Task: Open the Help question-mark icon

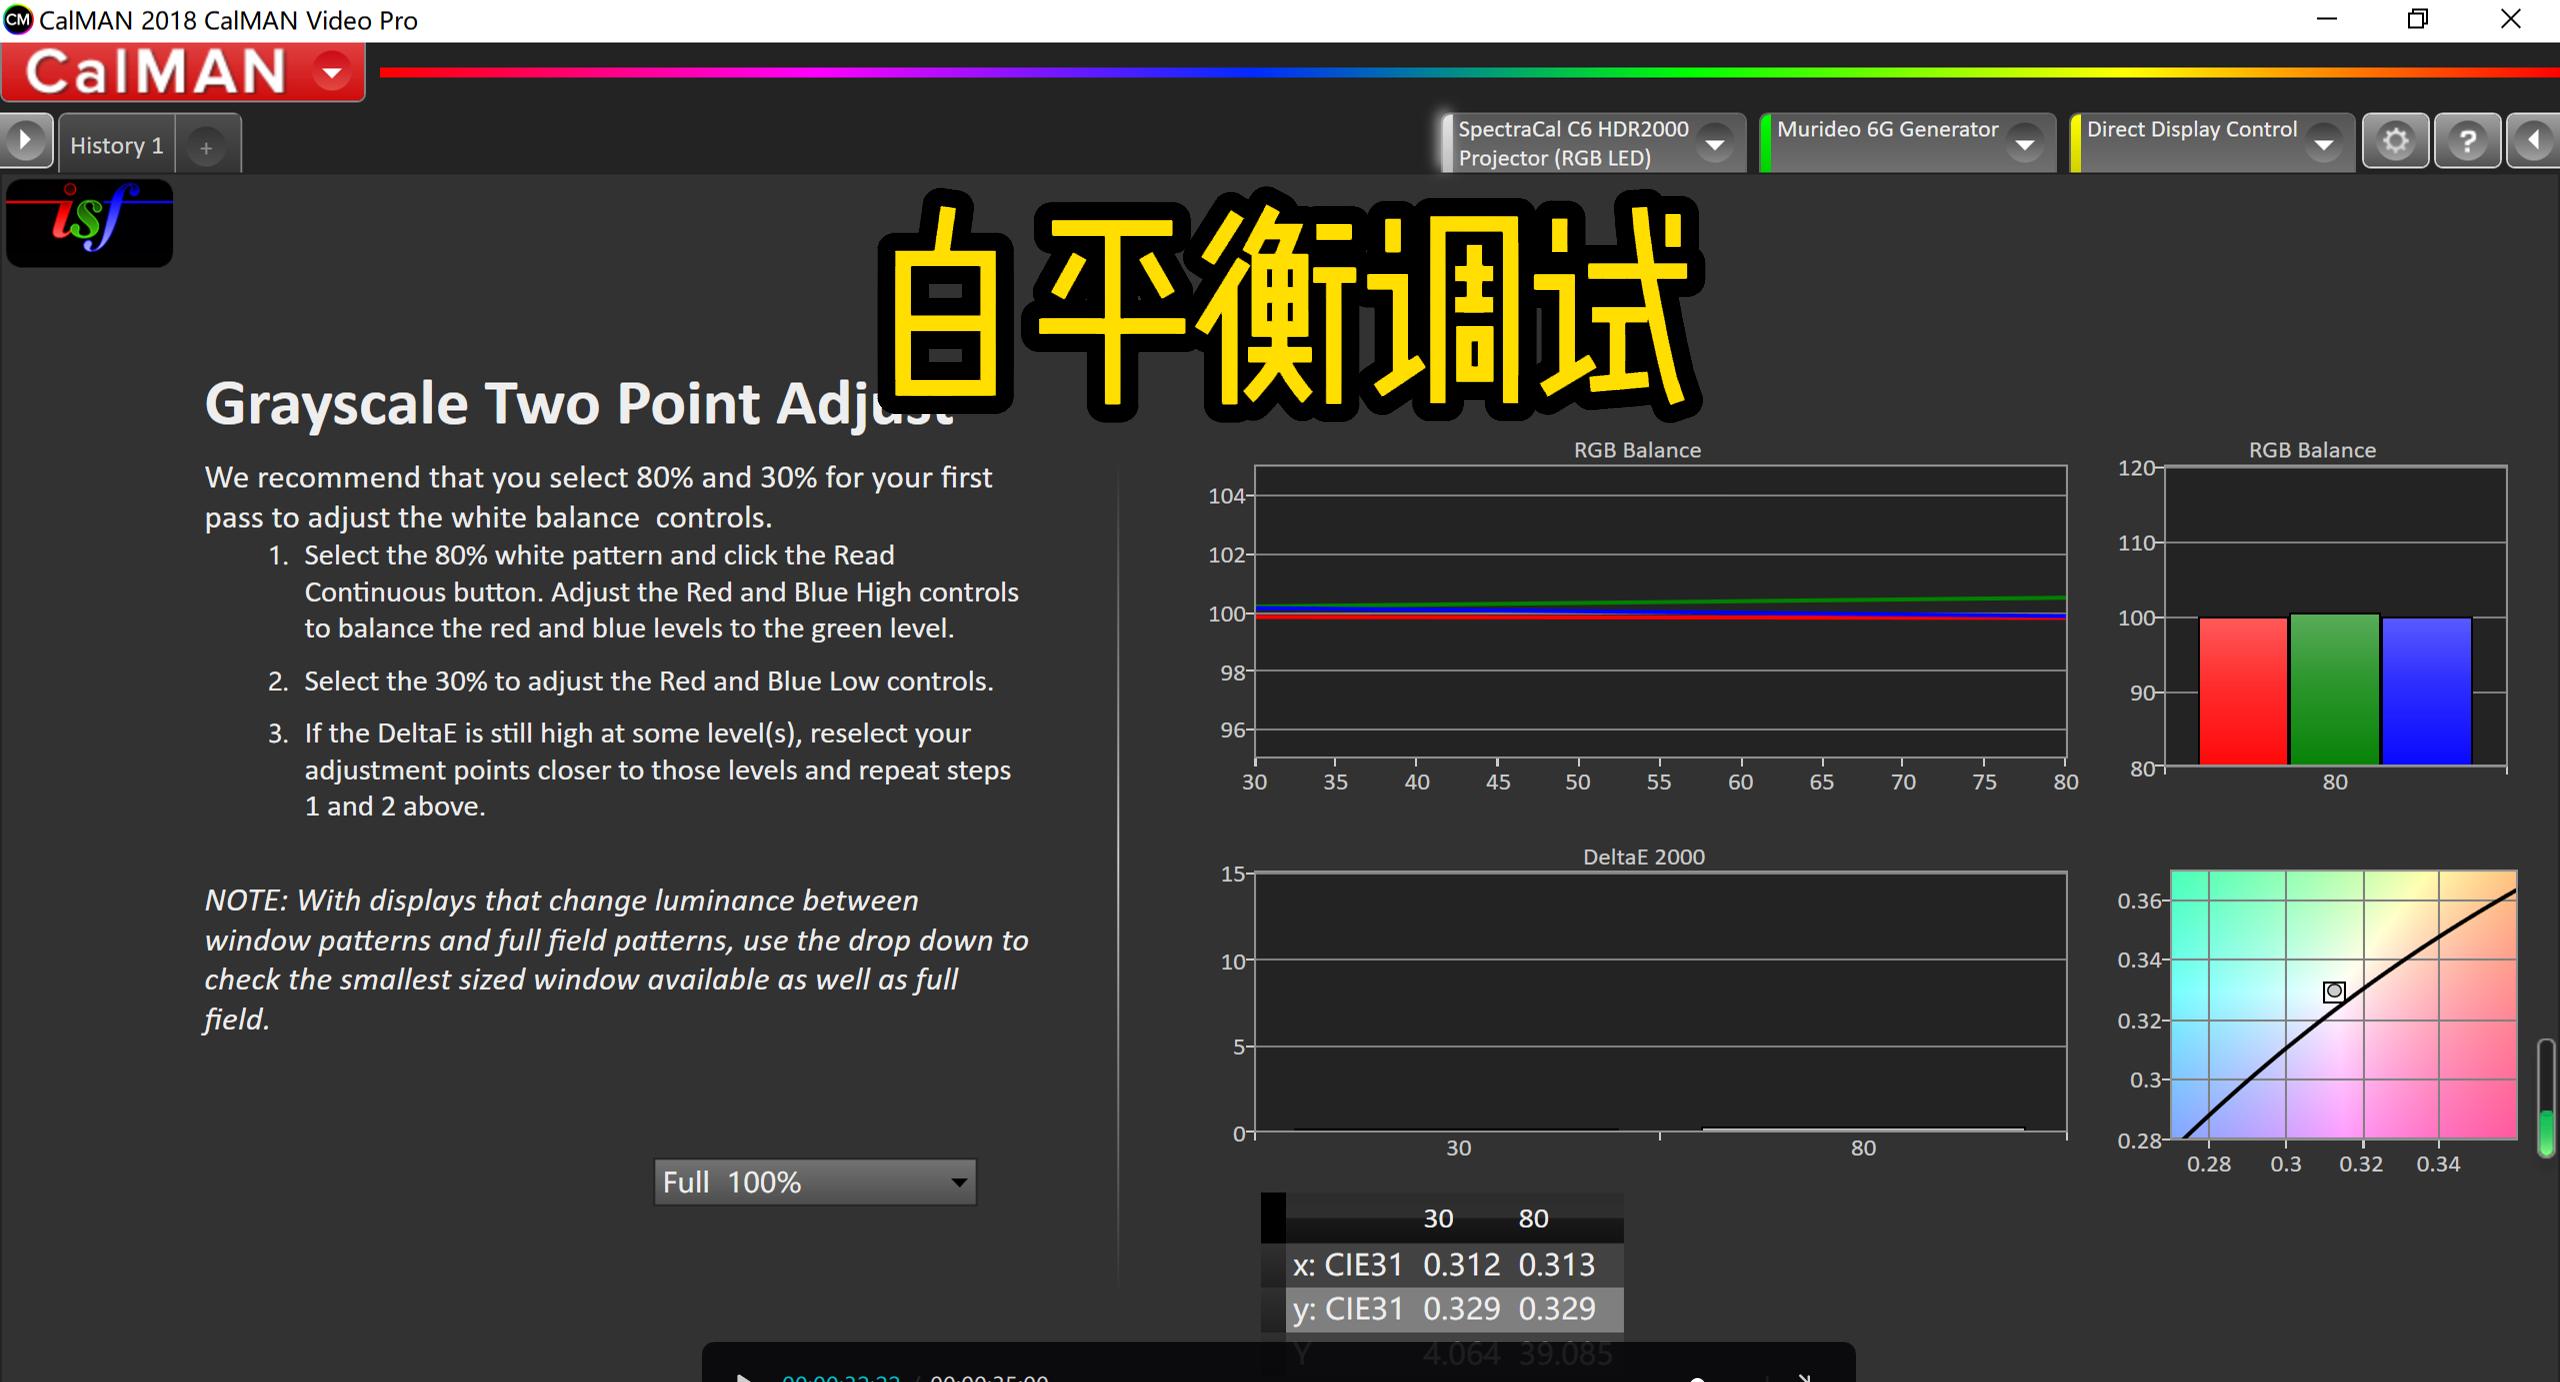Action: coord(2468,140)
